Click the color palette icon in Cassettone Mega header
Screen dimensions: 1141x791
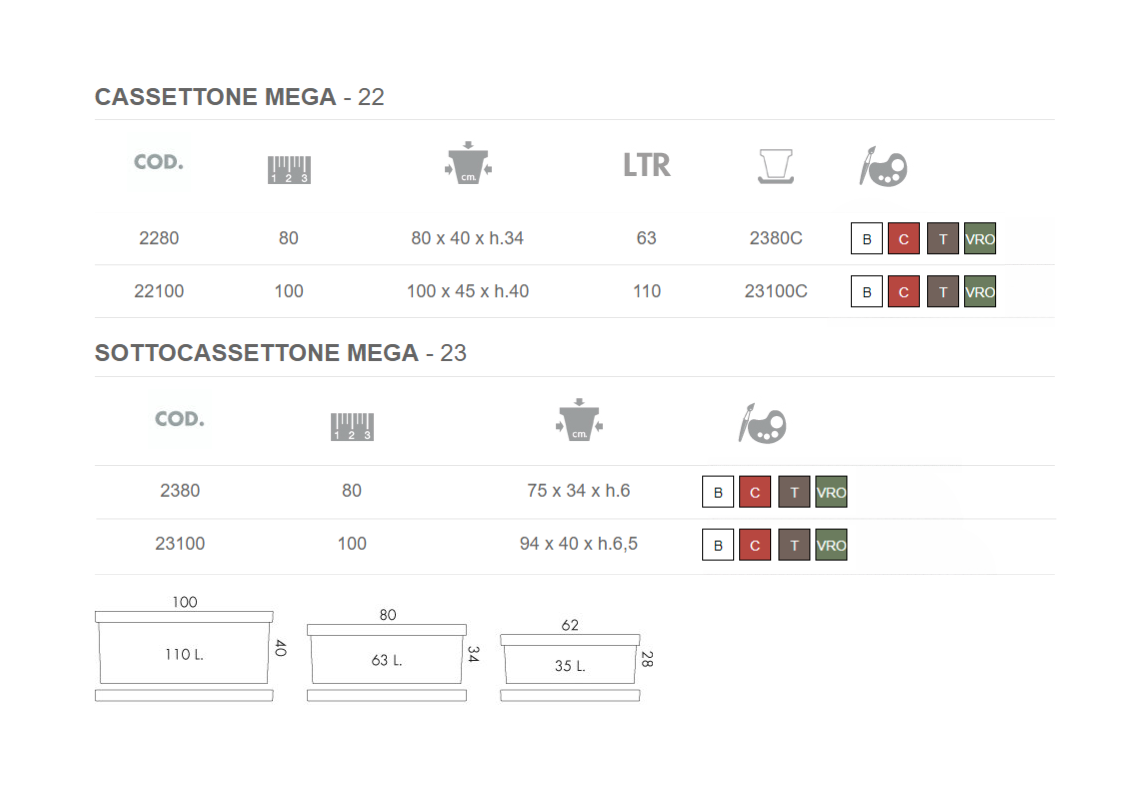883,167
